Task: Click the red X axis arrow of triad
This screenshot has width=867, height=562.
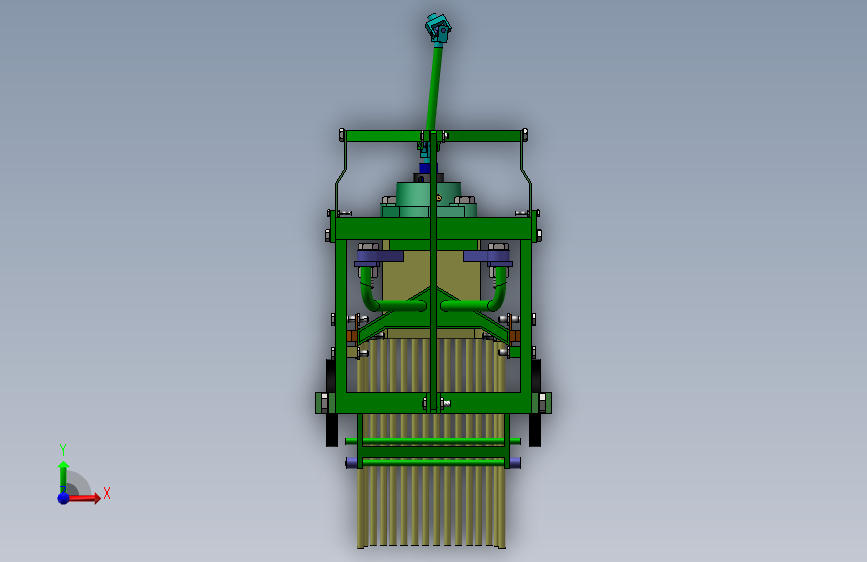Action: (x=84, y=498)
